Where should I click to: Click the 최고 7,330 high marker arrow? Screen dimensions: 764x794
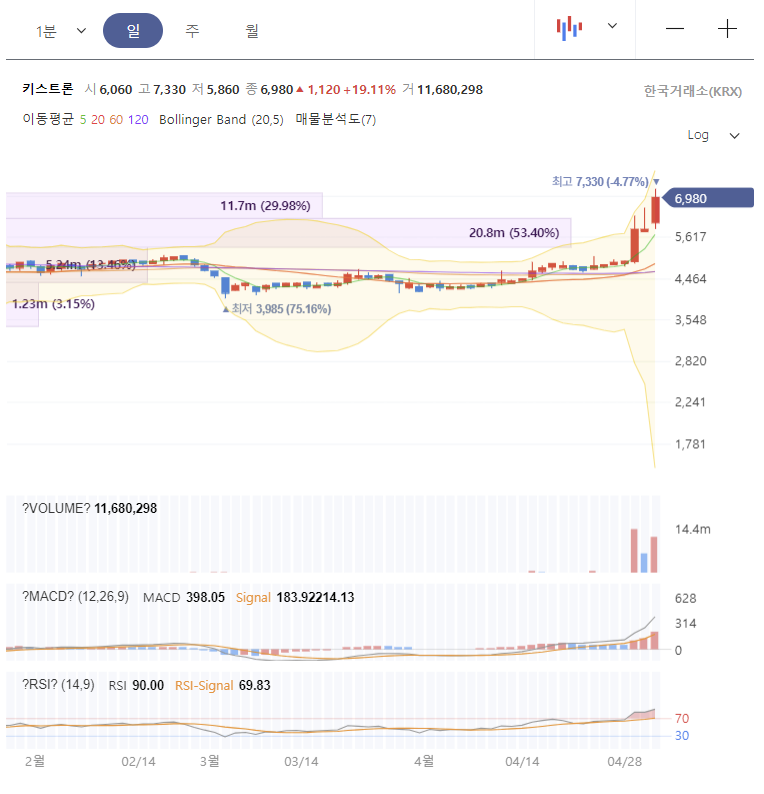[x=656, y=182]
